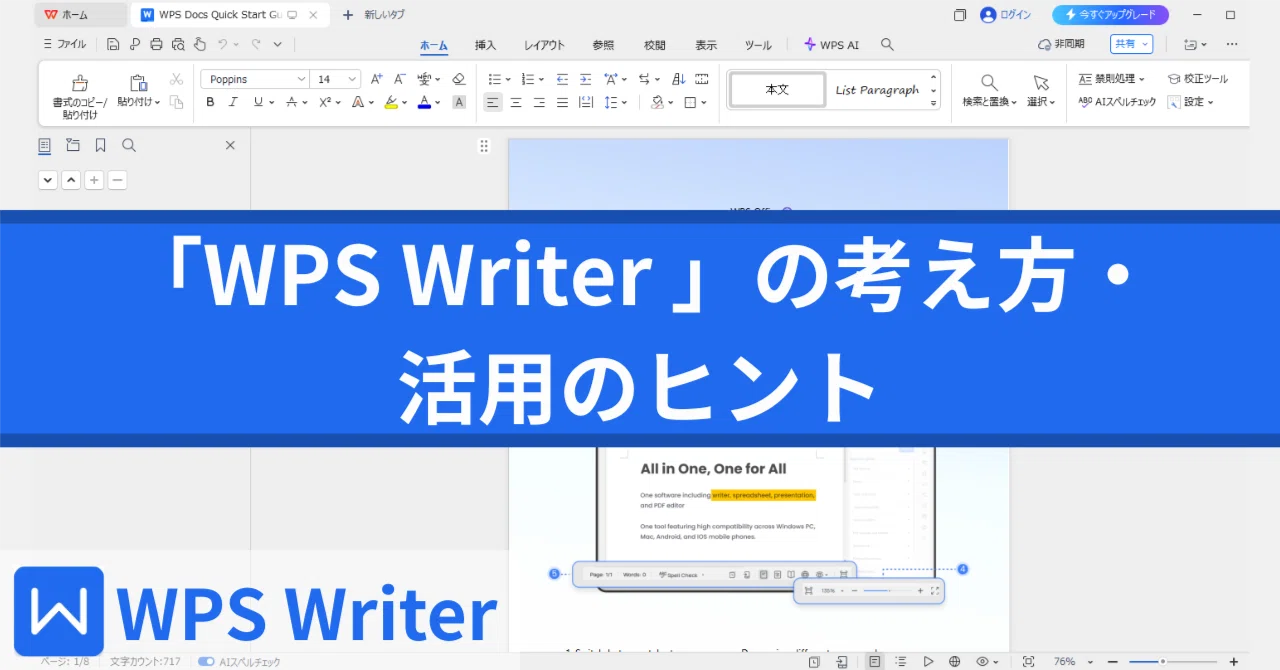The width and height of the screenshot is (1280, 670).
Task: Click the Increase Font Size icon
Action: point(376,79)
